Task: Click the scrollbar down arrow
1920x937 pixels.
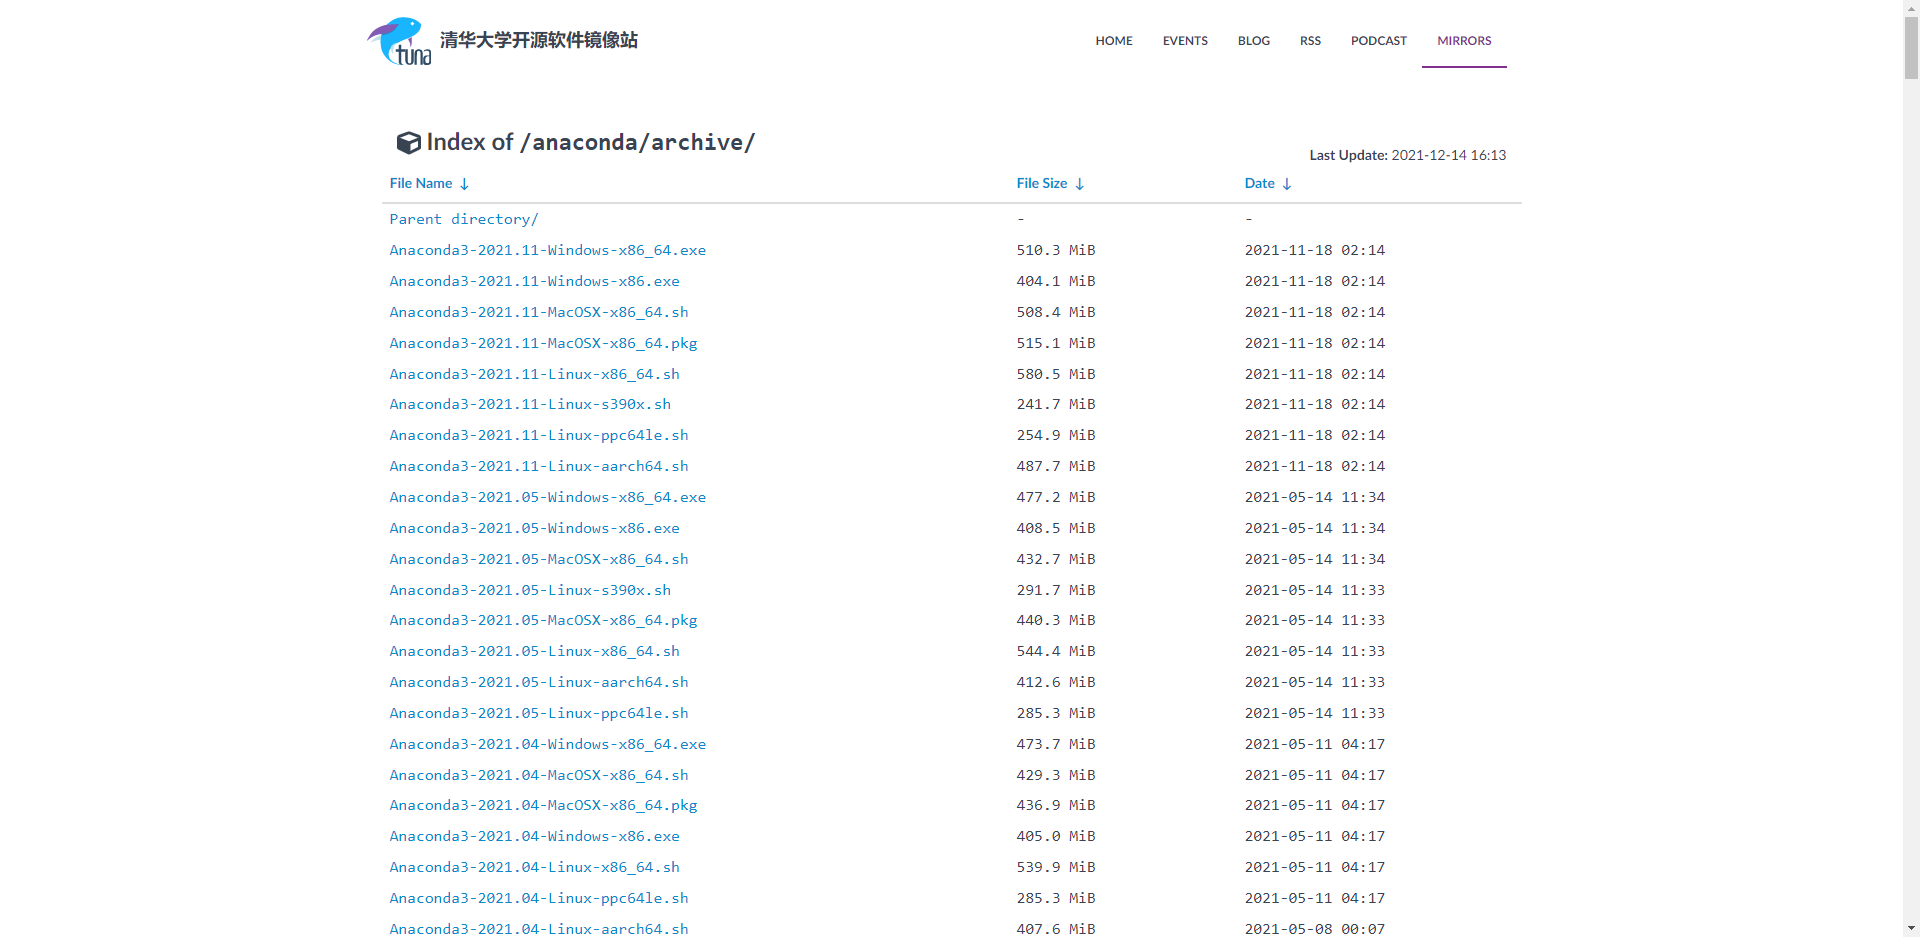Action: point(1911,928)
